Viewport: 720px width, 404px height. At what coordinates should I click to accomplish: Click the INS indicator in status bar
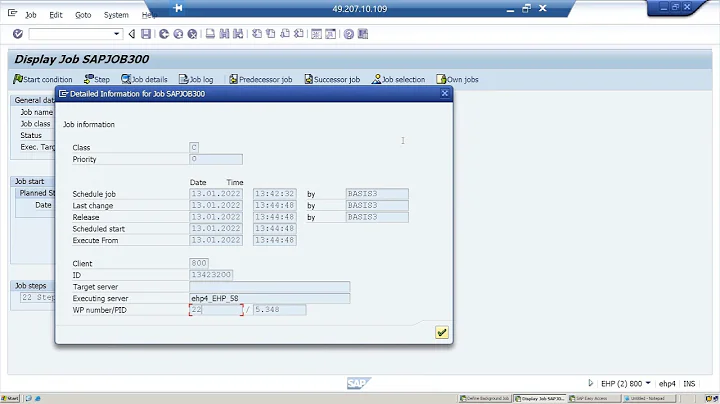689,383
